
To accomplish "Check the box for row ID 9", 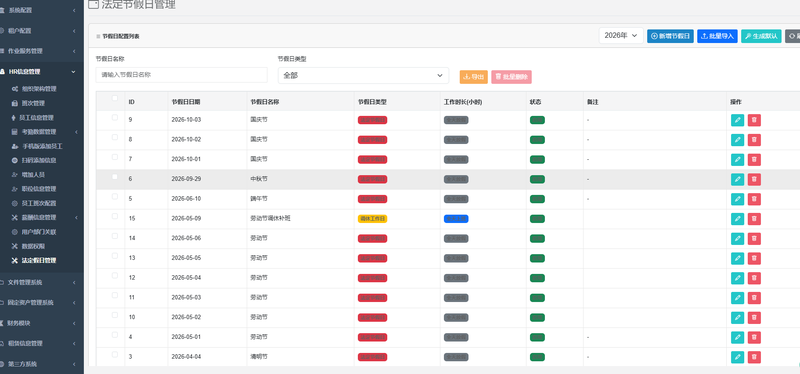I will 115,117.
